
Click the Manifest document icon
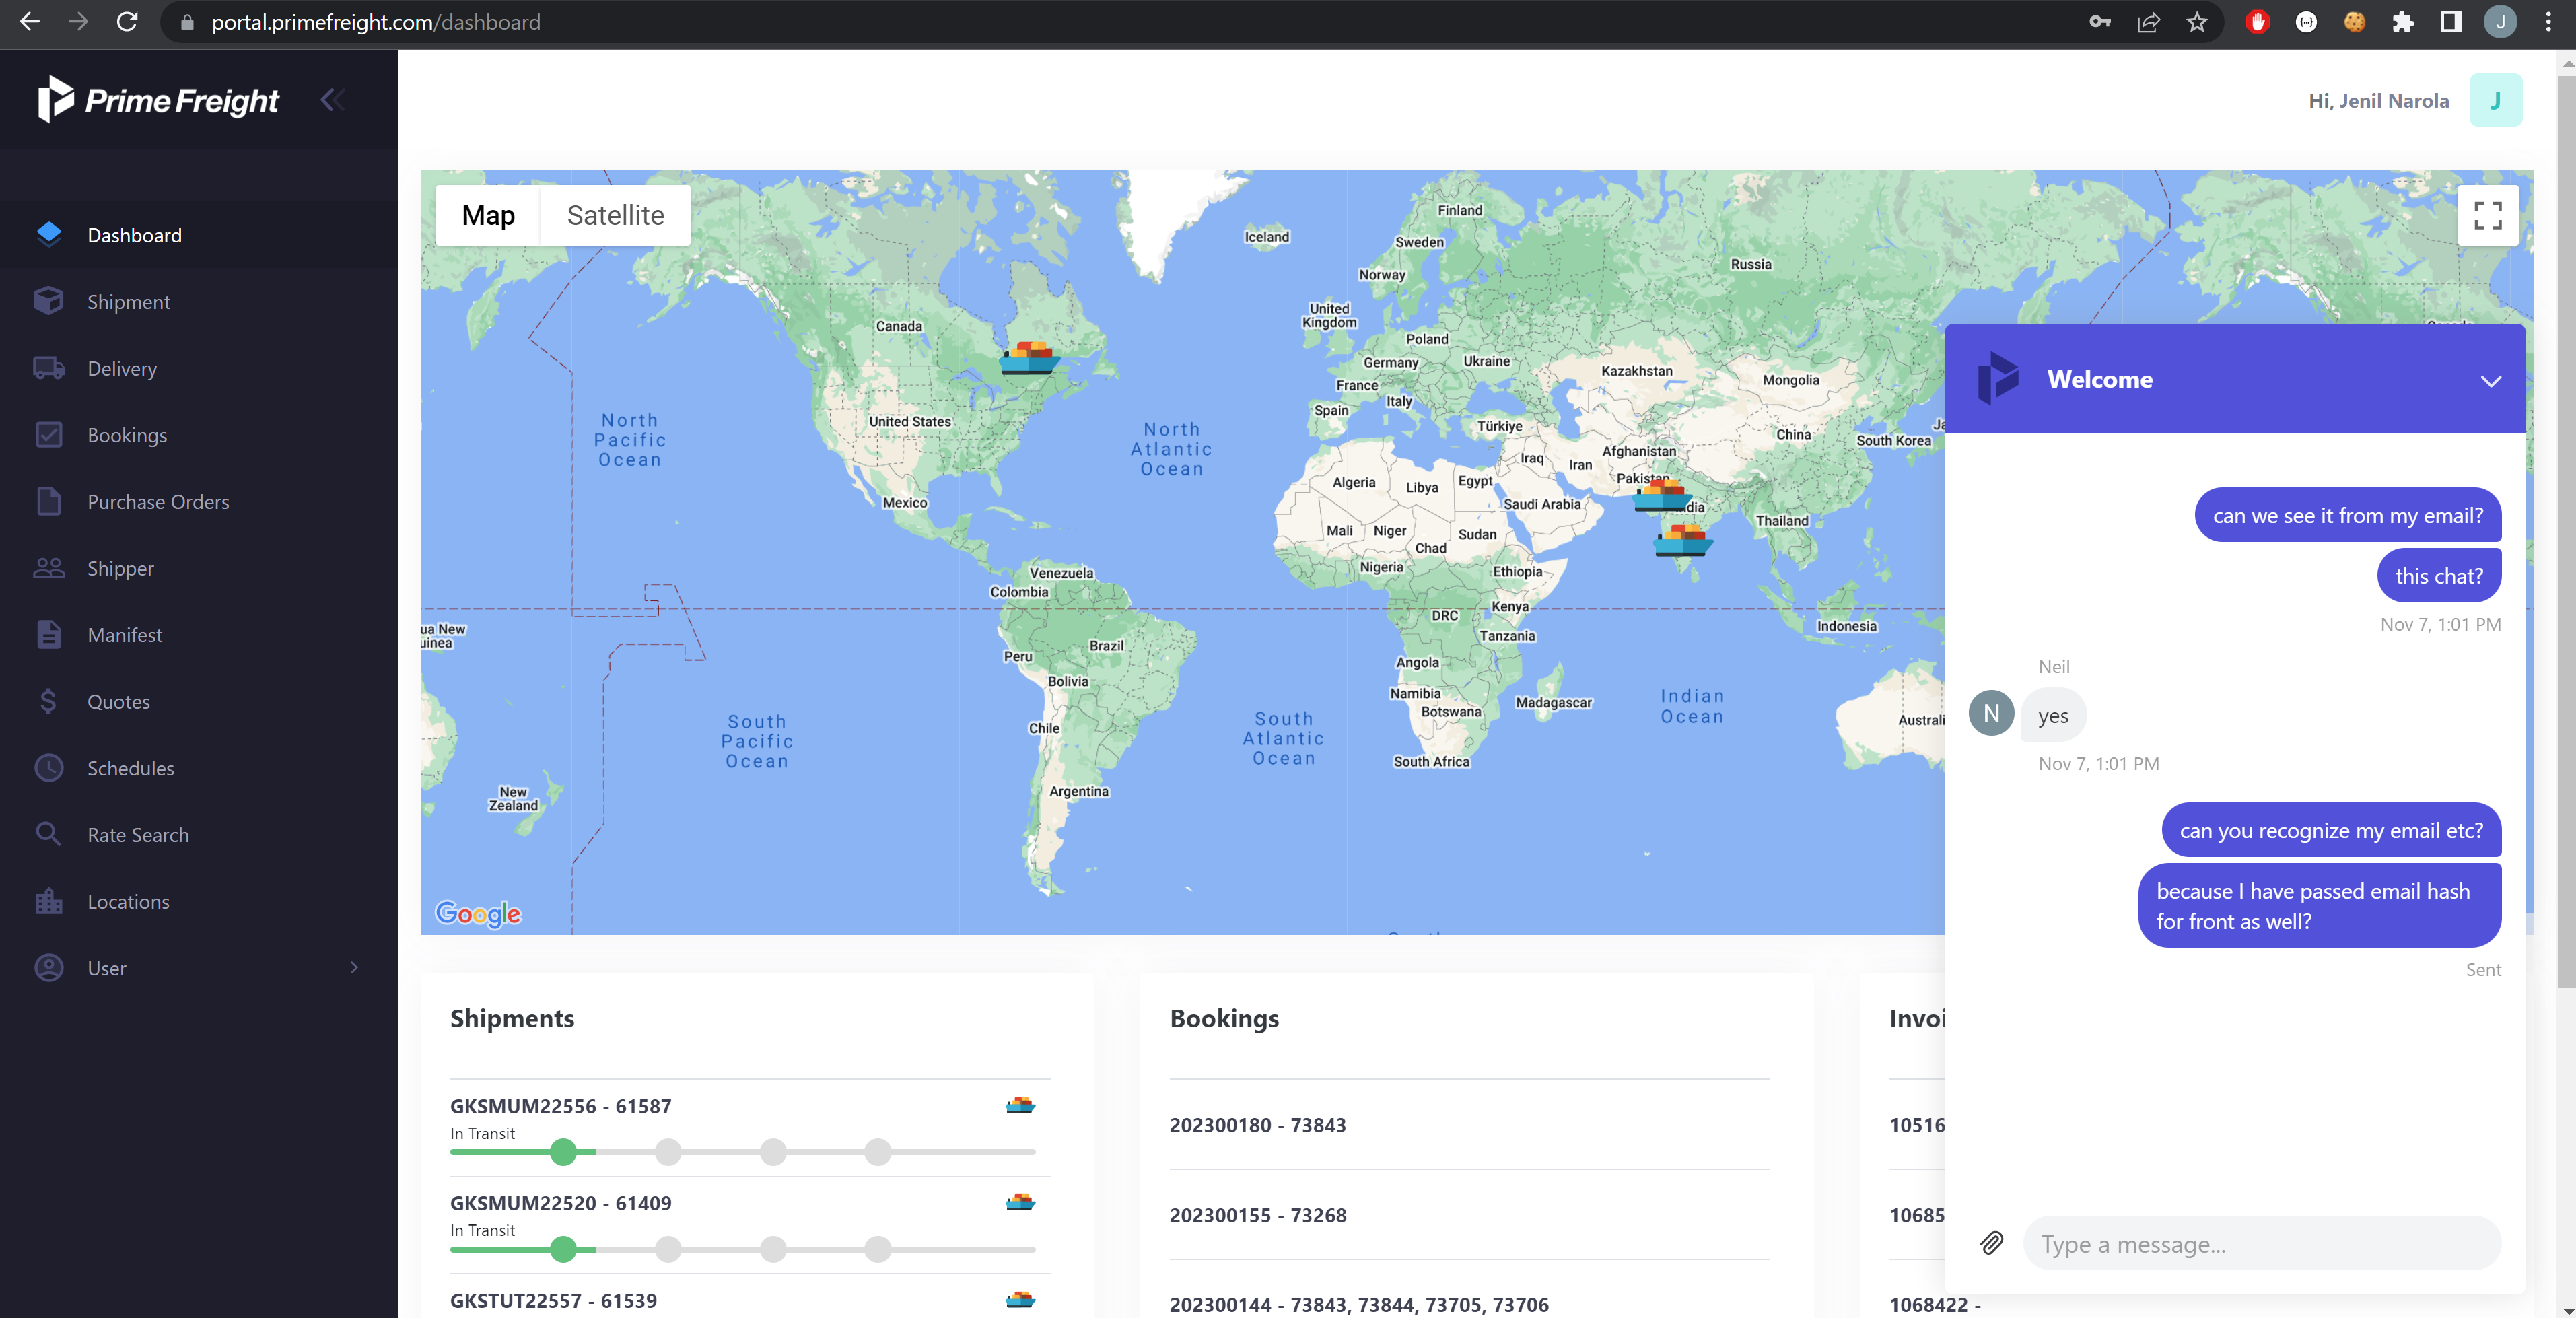(49, 634)
